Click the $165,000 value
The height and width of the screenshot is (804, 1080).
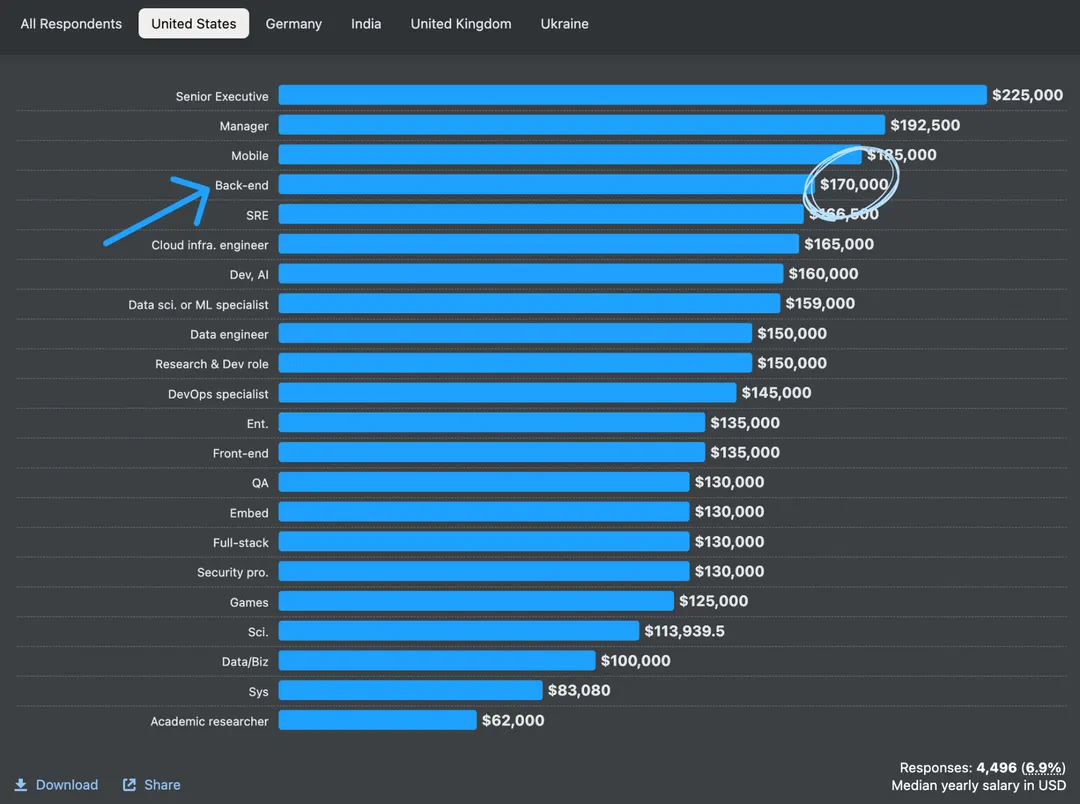tap(839, 244)
